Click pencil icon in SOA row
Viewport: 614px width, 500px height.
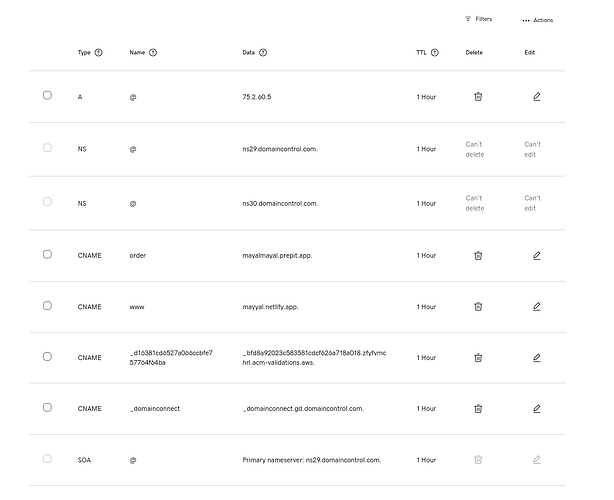pos(537,459)
